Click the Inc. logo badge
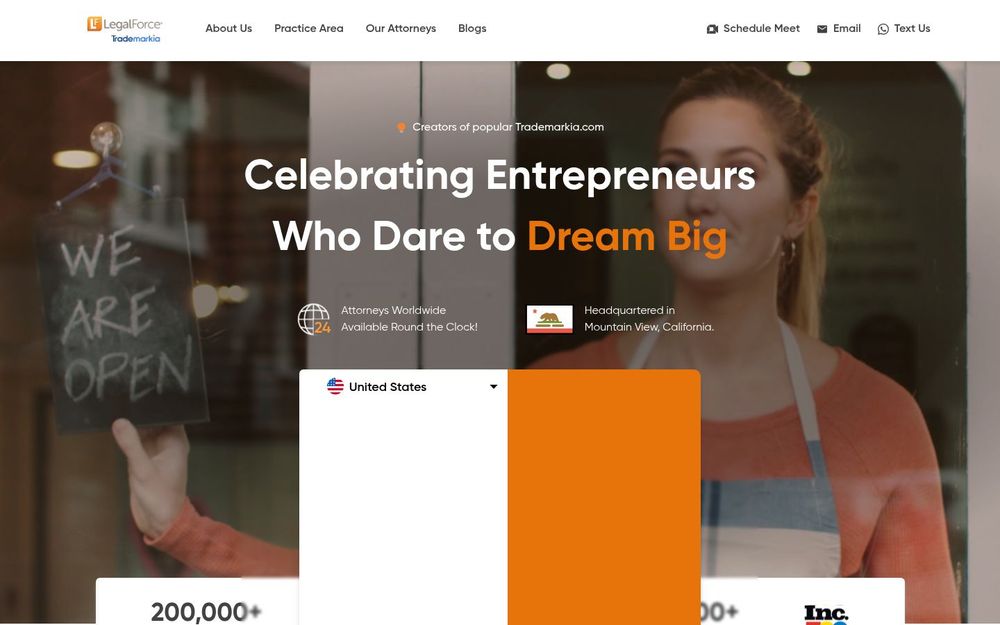This screenshot has height=625, width=1000. point(827,615)
